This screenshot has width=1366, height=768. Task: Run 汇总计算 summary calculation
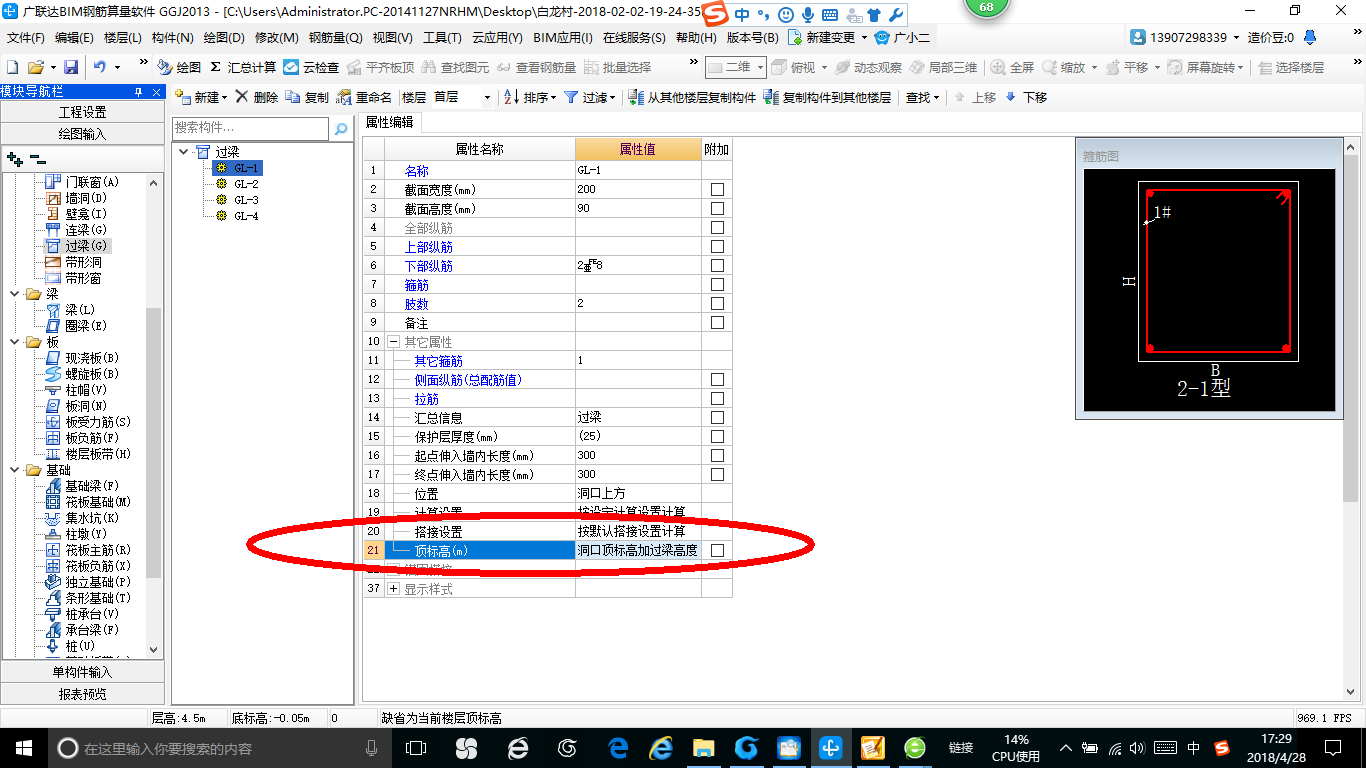point(243,67)
